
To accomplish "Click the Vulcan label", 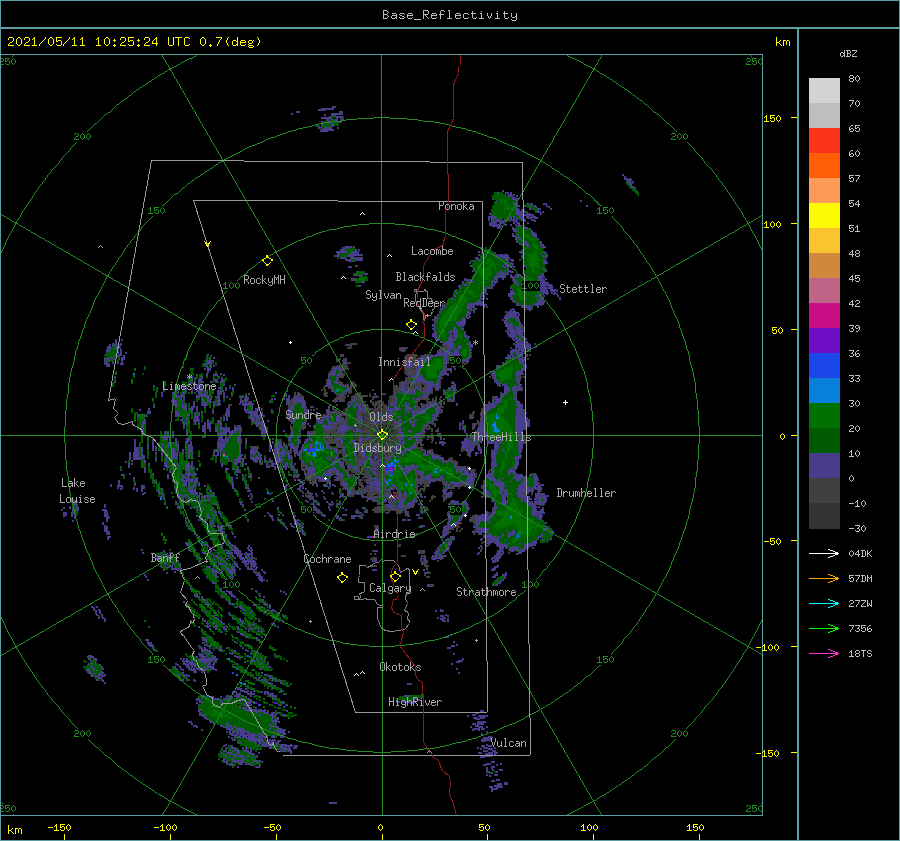I will coord(509,743).
